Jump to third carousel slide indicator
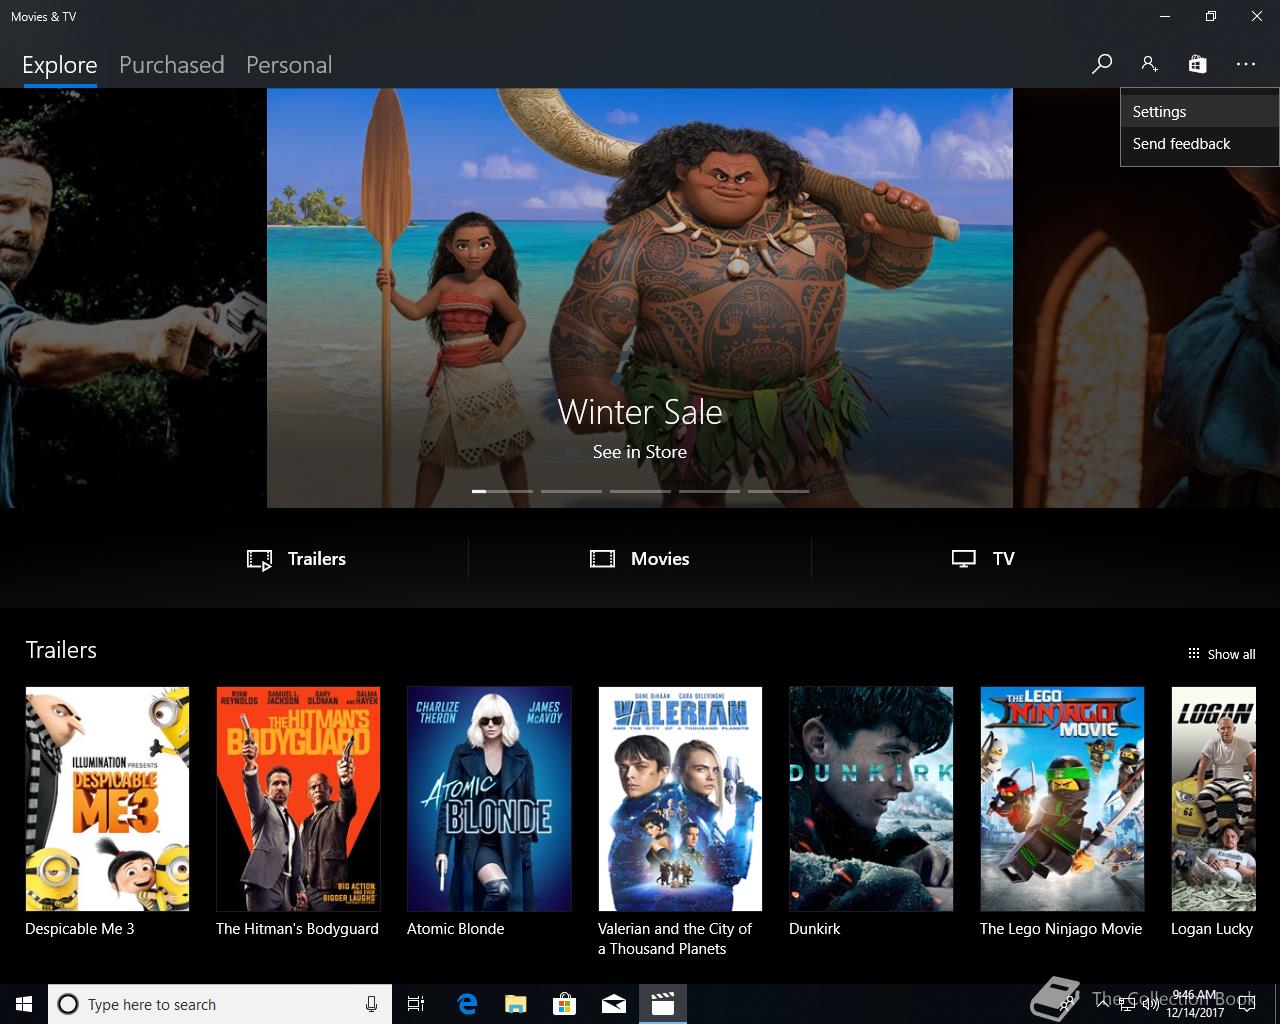This screenshot has width=1280, height=1024. point(640,491)
